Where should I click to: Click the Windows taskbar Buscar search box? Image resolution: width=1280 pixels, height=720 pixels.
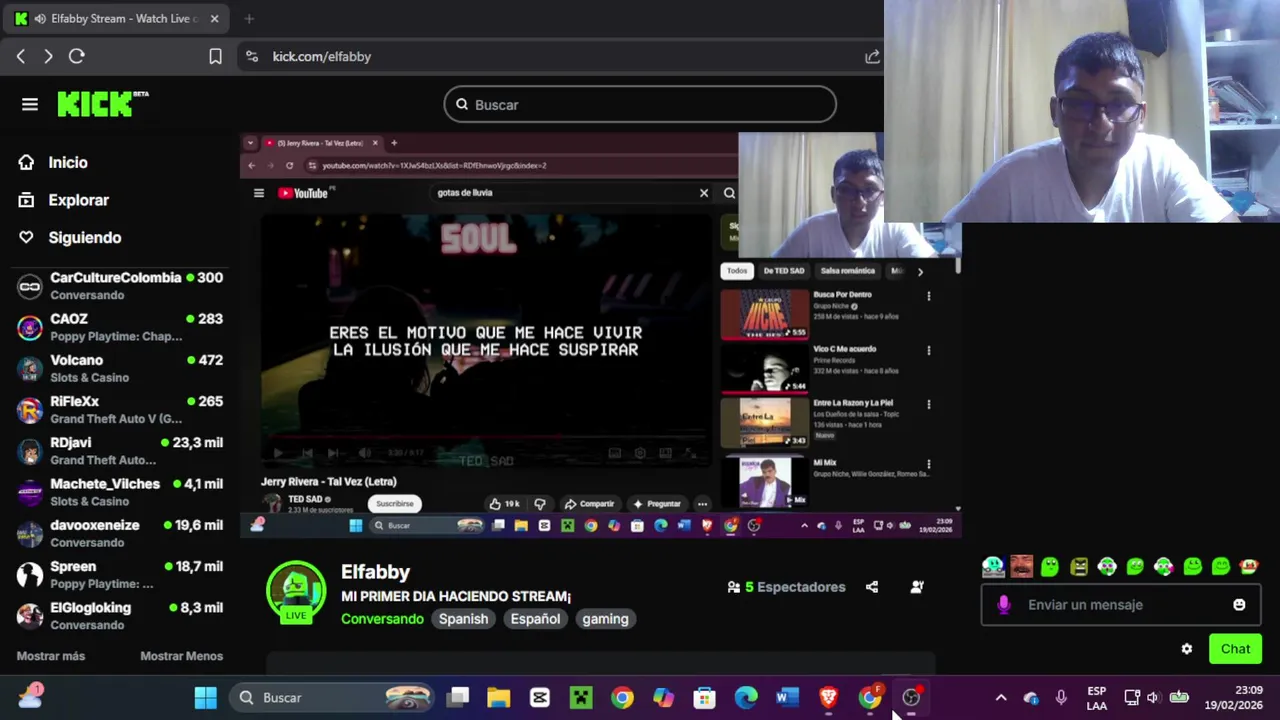point(334,697)
